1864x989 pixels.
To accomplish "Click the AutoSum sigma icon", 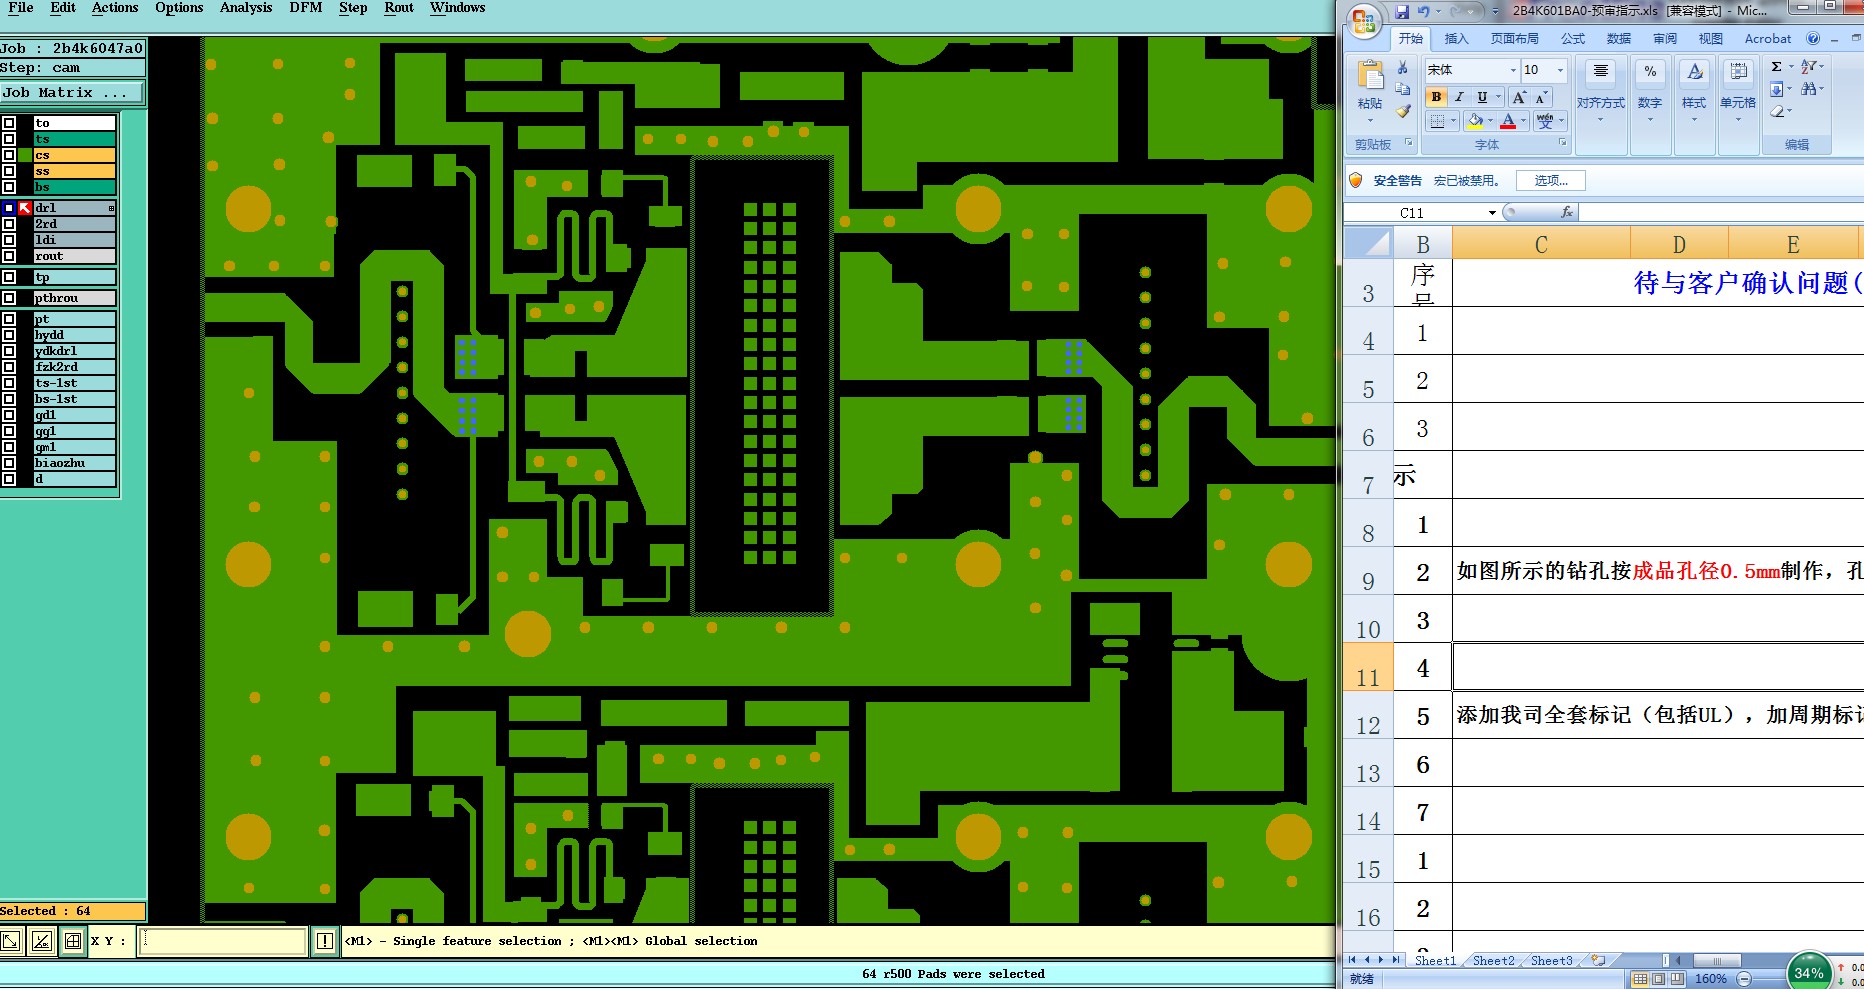I will click(1776, 67).
